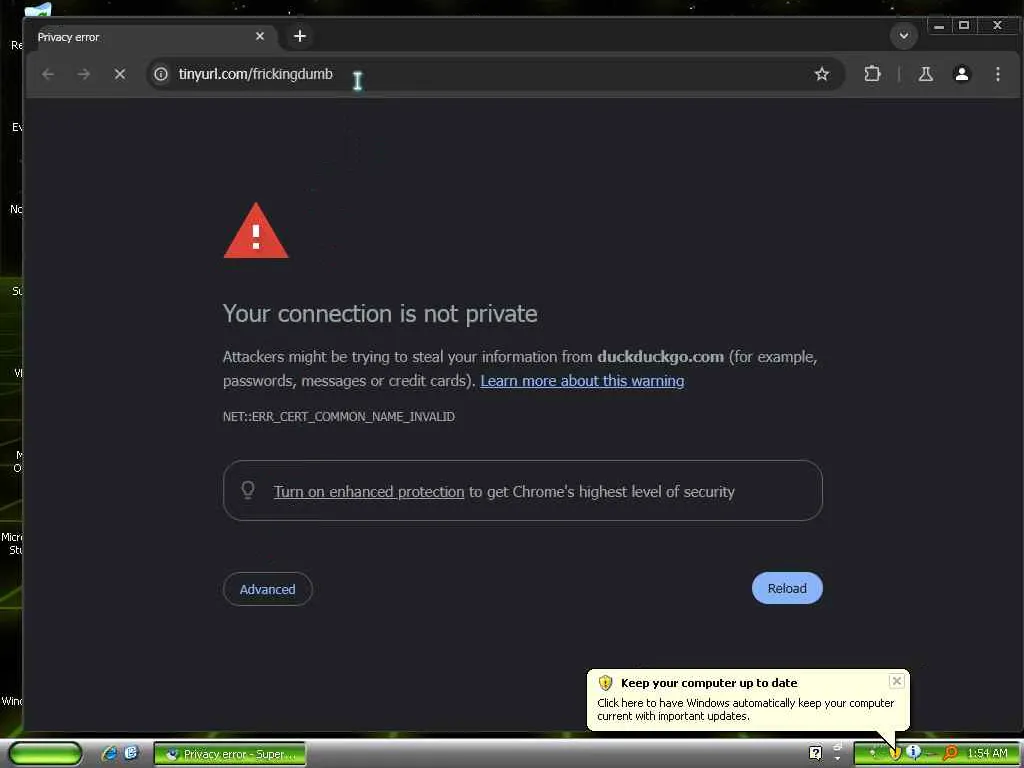Click the forward navigation arrow
Screen dimensions: 1024x768
coord(84,74)
